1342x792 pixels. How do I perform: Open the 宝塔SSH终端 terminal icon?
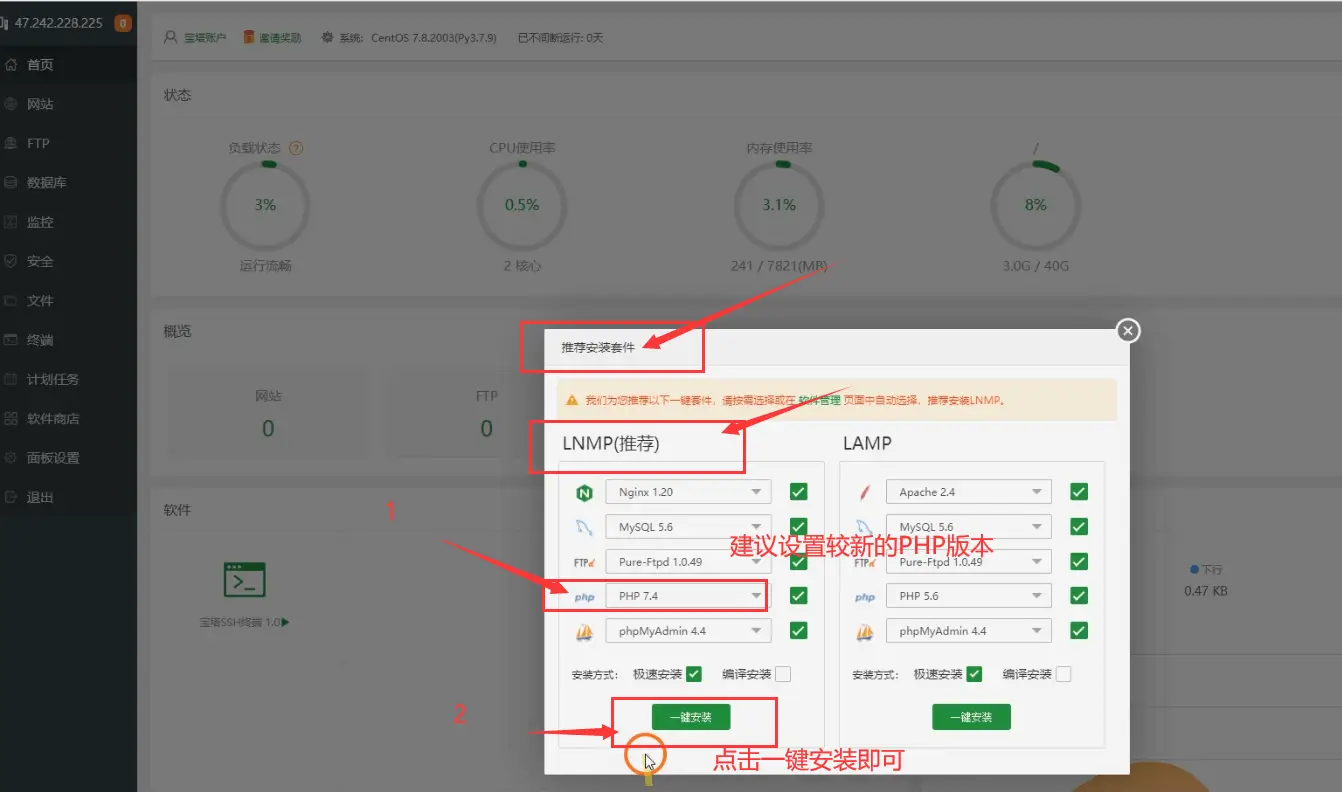pos(244,580)
